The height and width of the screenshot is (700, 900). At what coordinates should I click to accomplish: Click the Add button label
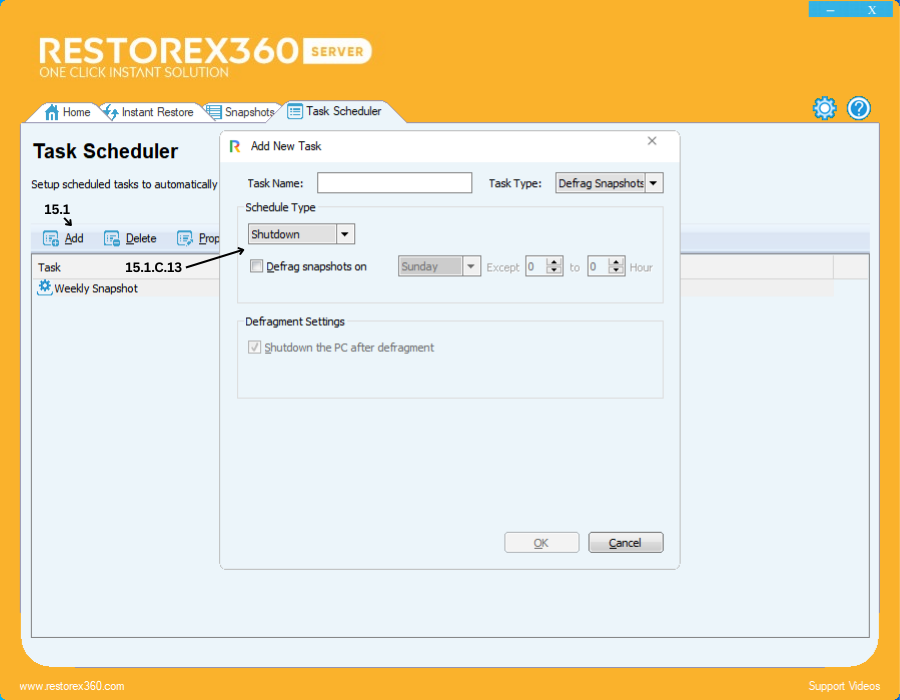(74, 239)
